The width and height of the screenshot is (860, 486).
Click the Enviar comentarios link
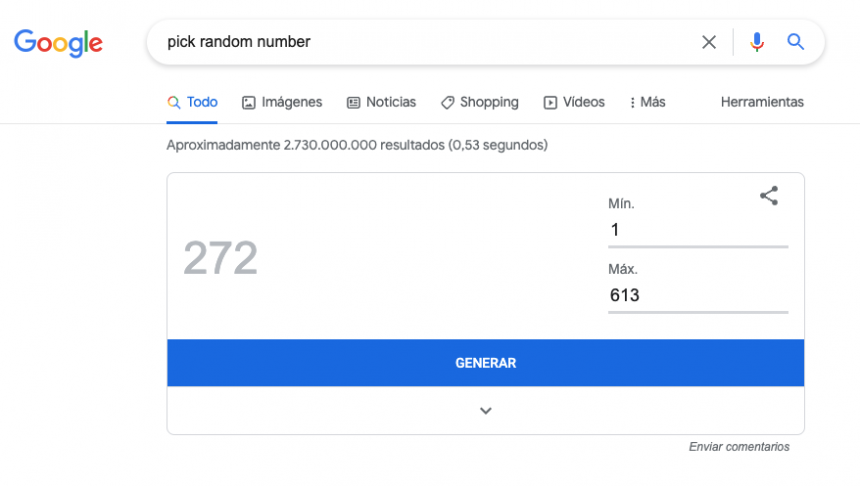(x=739, y=447)
